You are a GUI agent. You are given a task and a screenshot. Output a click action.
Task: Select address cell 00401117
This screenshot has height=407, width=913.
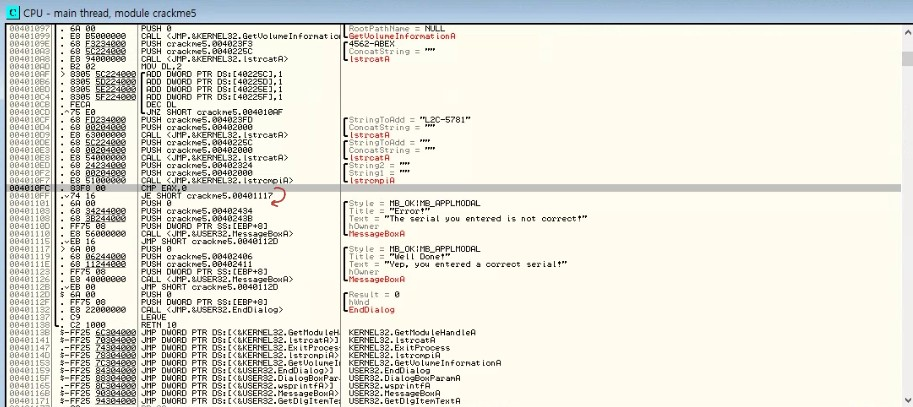[29, 249]
